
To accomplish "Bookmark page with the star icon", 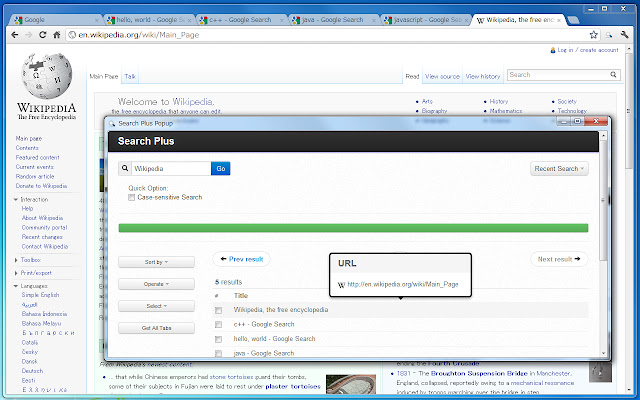I will (593, 35).
